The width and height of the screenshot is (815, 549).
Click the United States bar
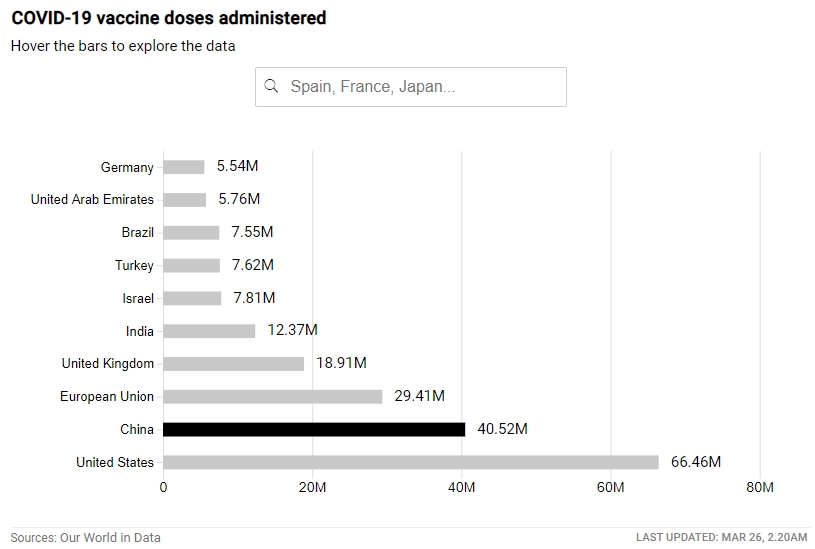coord(411,462)
